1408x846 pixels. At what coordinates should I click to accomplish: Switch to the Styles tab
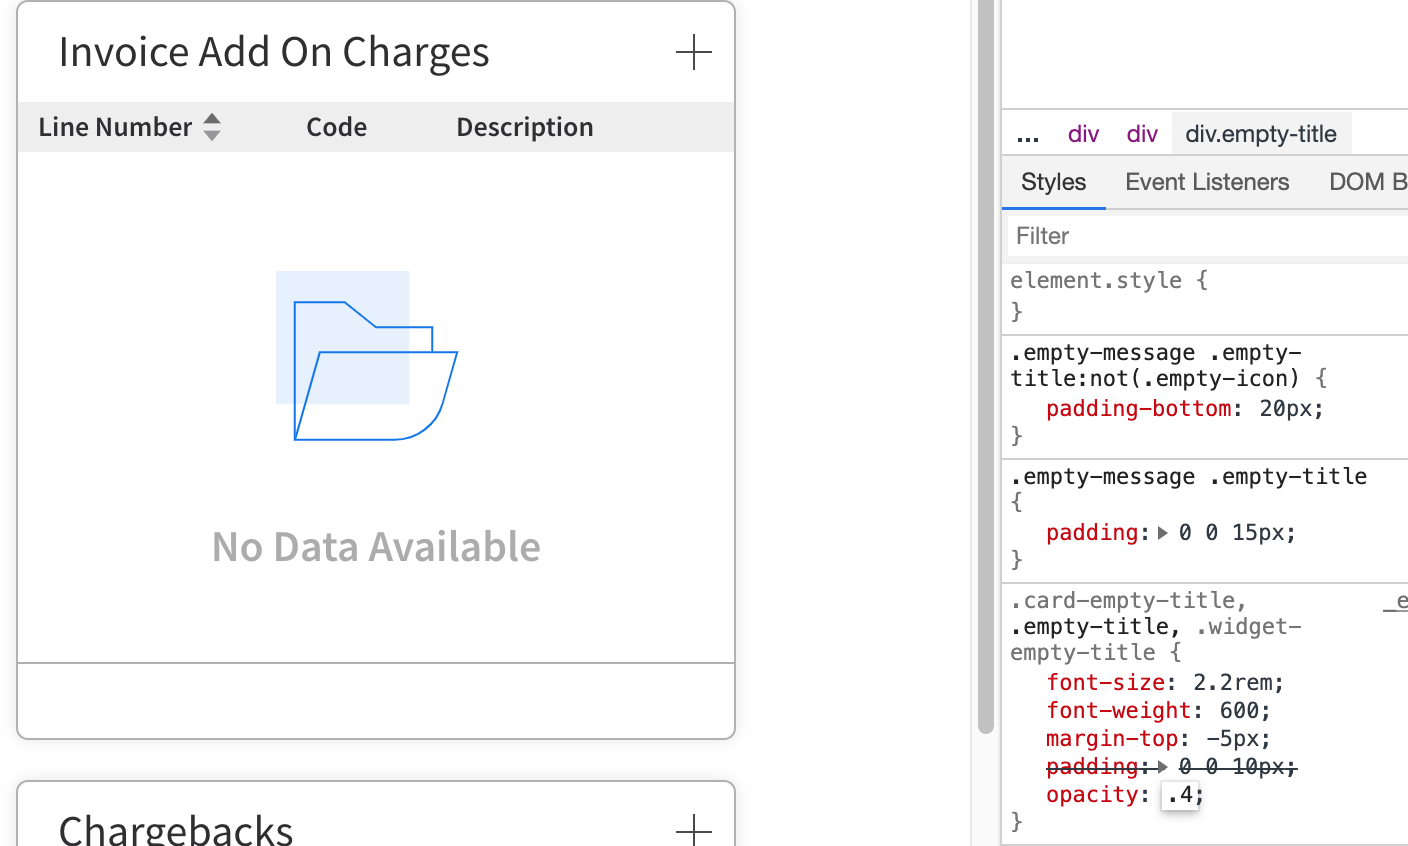pos(1053,182)
